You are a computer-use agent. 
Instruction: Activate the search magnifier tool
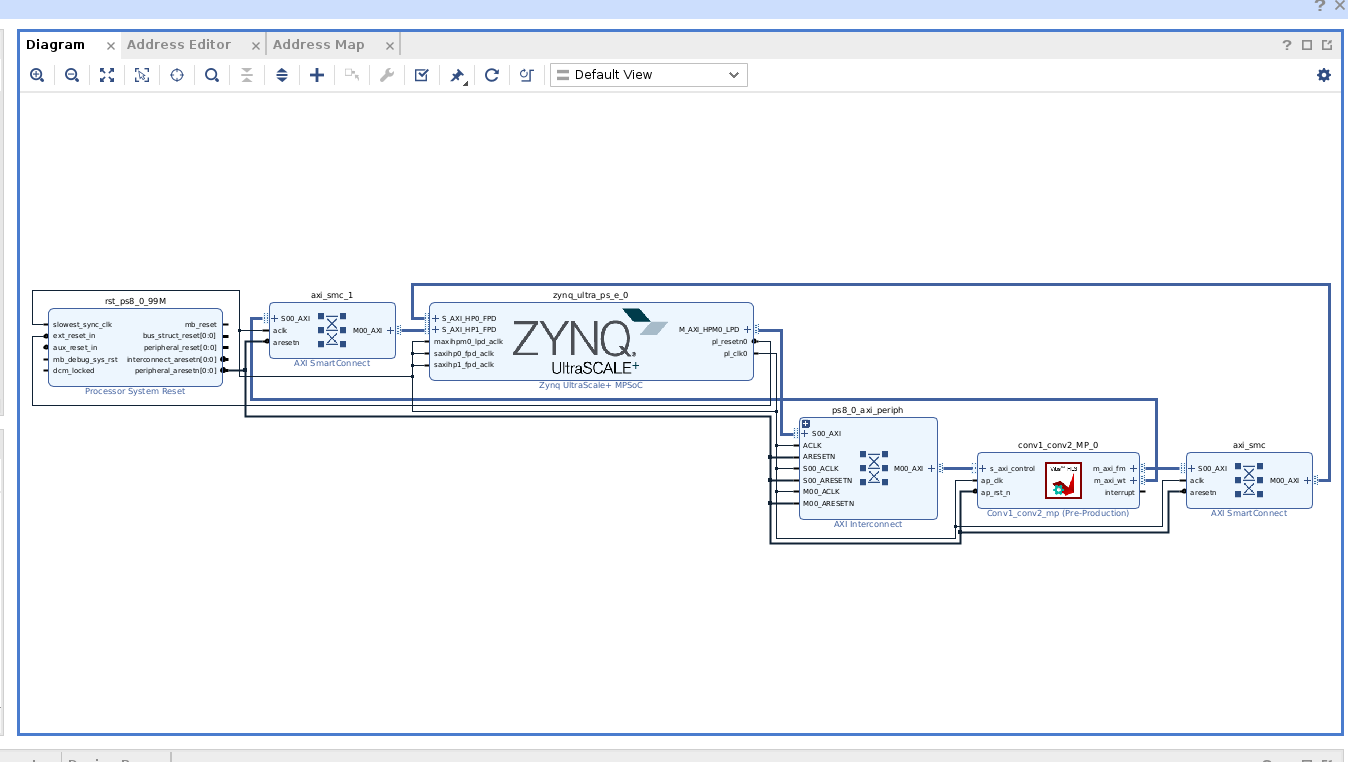[212, 75]
